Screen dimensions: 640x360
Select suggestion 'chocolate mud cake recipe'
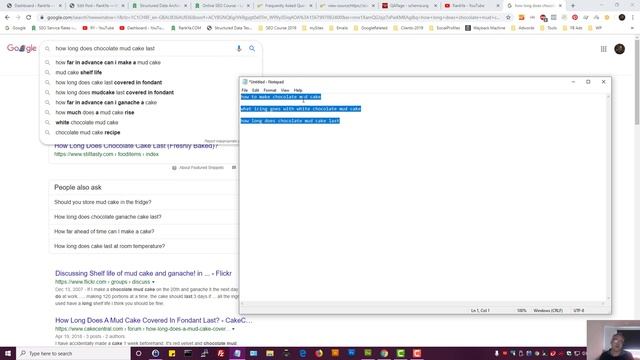tap(88, 133)
